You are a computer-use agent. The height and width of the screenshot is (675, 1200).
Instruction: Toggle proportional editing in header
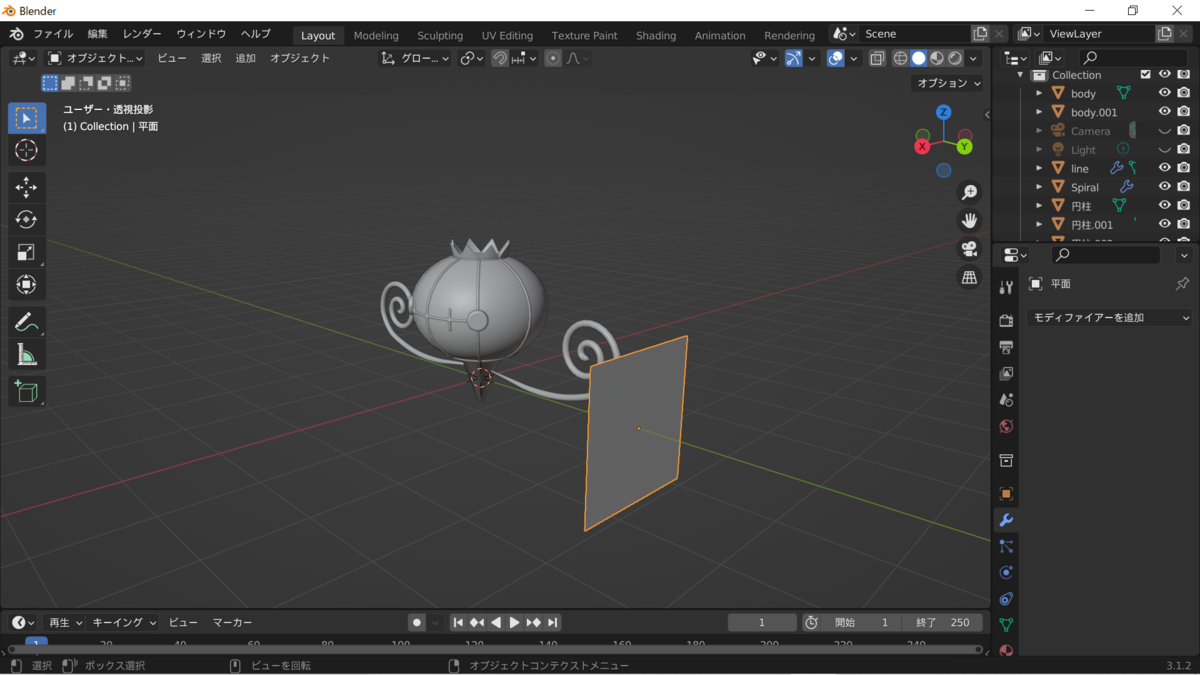tap(553, 58)
